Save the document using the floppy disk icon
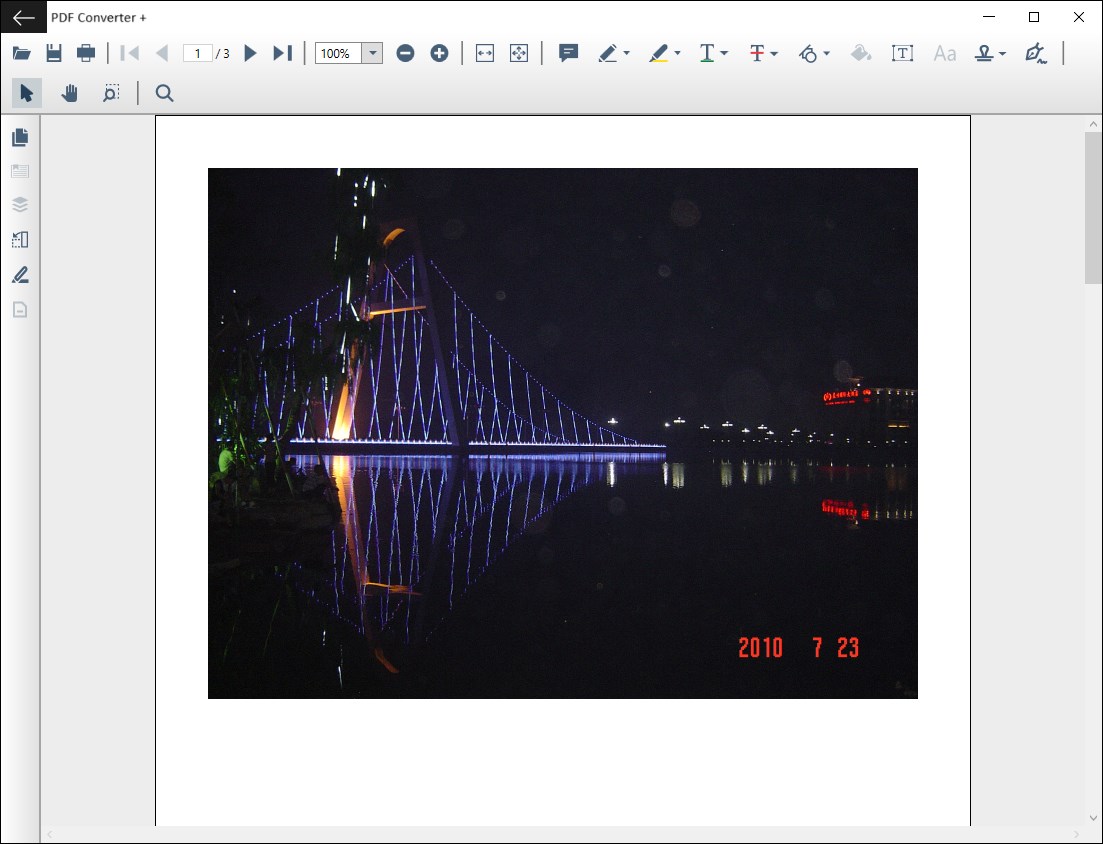The width and height of the screenshot is (1103, 844). tap(54, 53)
